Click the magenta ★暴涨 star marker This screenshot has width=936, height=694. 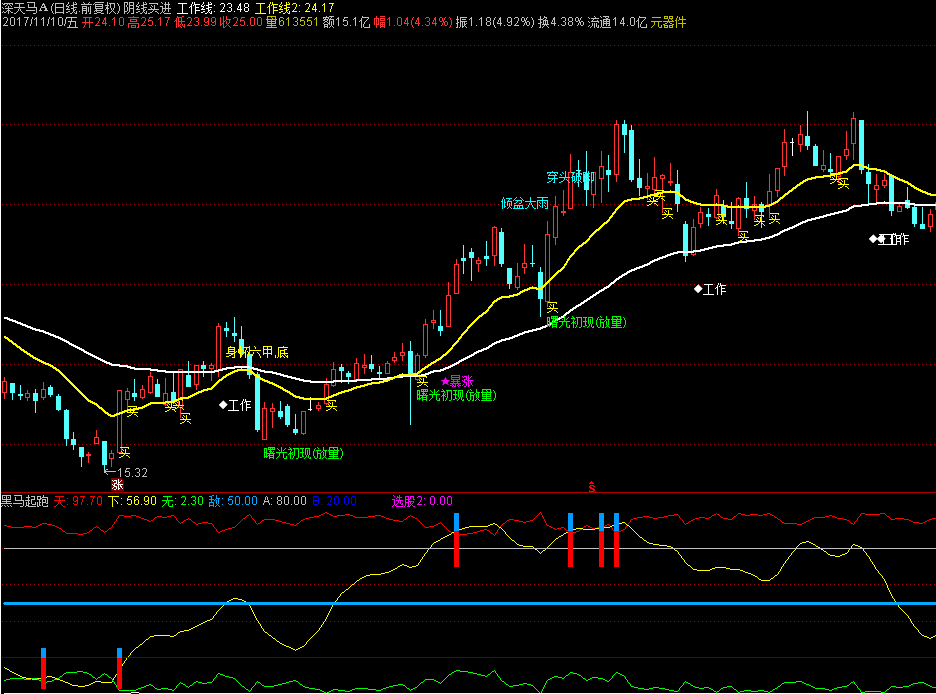pos(457,381)
